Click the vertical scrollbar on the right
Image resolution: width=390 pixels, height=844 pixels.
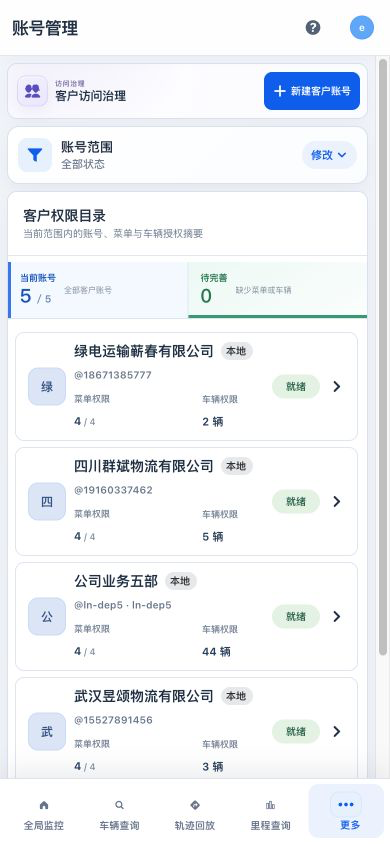[x=383, y=355]
